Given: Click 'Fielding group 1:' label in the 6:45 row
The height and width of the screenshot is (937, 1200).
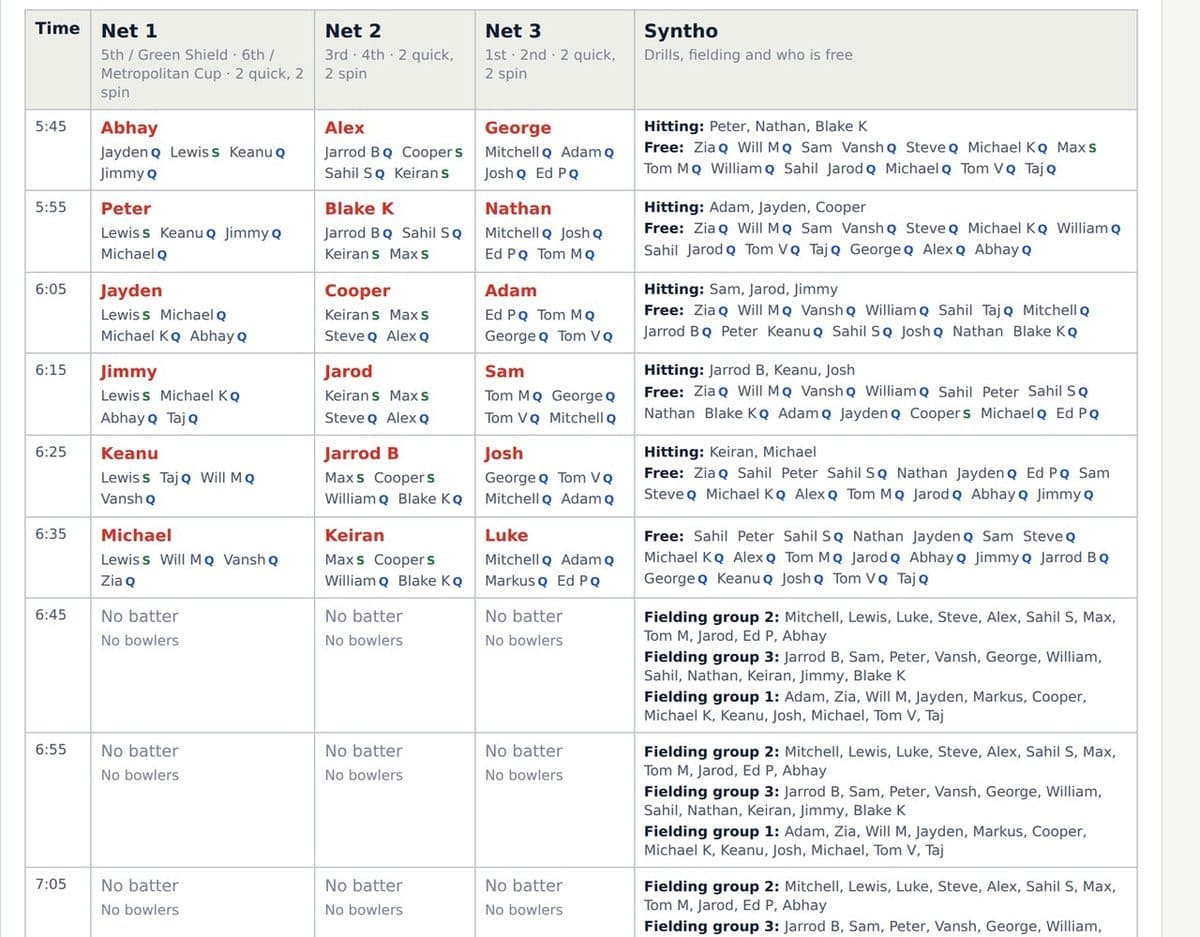Looking at the screenshot, I should click(712, 696).
